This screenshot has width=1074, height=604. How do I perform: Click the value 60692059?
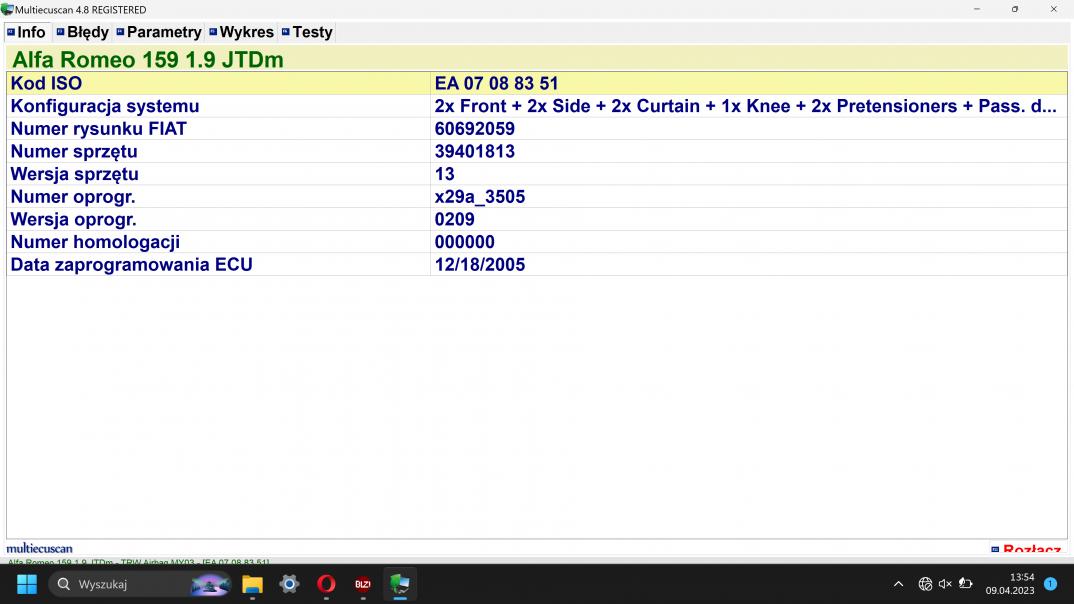pos(475,129)
